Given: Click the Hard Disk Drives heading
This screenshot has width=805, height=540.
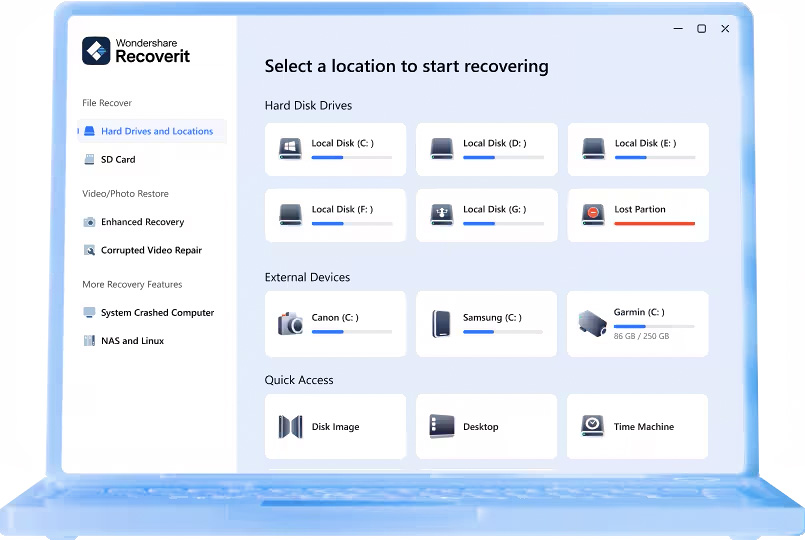Looking at the screenshot, I should point(309,105).
